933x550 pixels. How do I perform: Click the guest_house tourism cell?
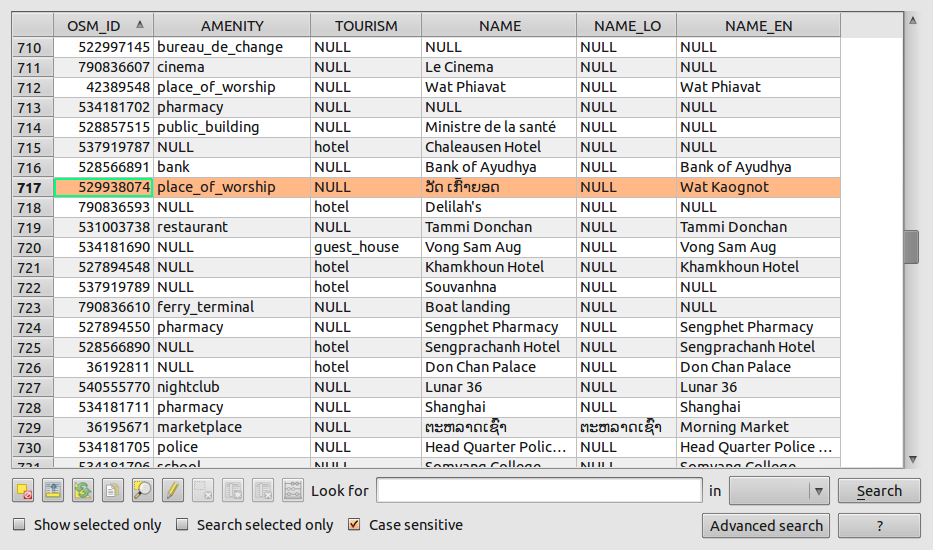[366, 248]
